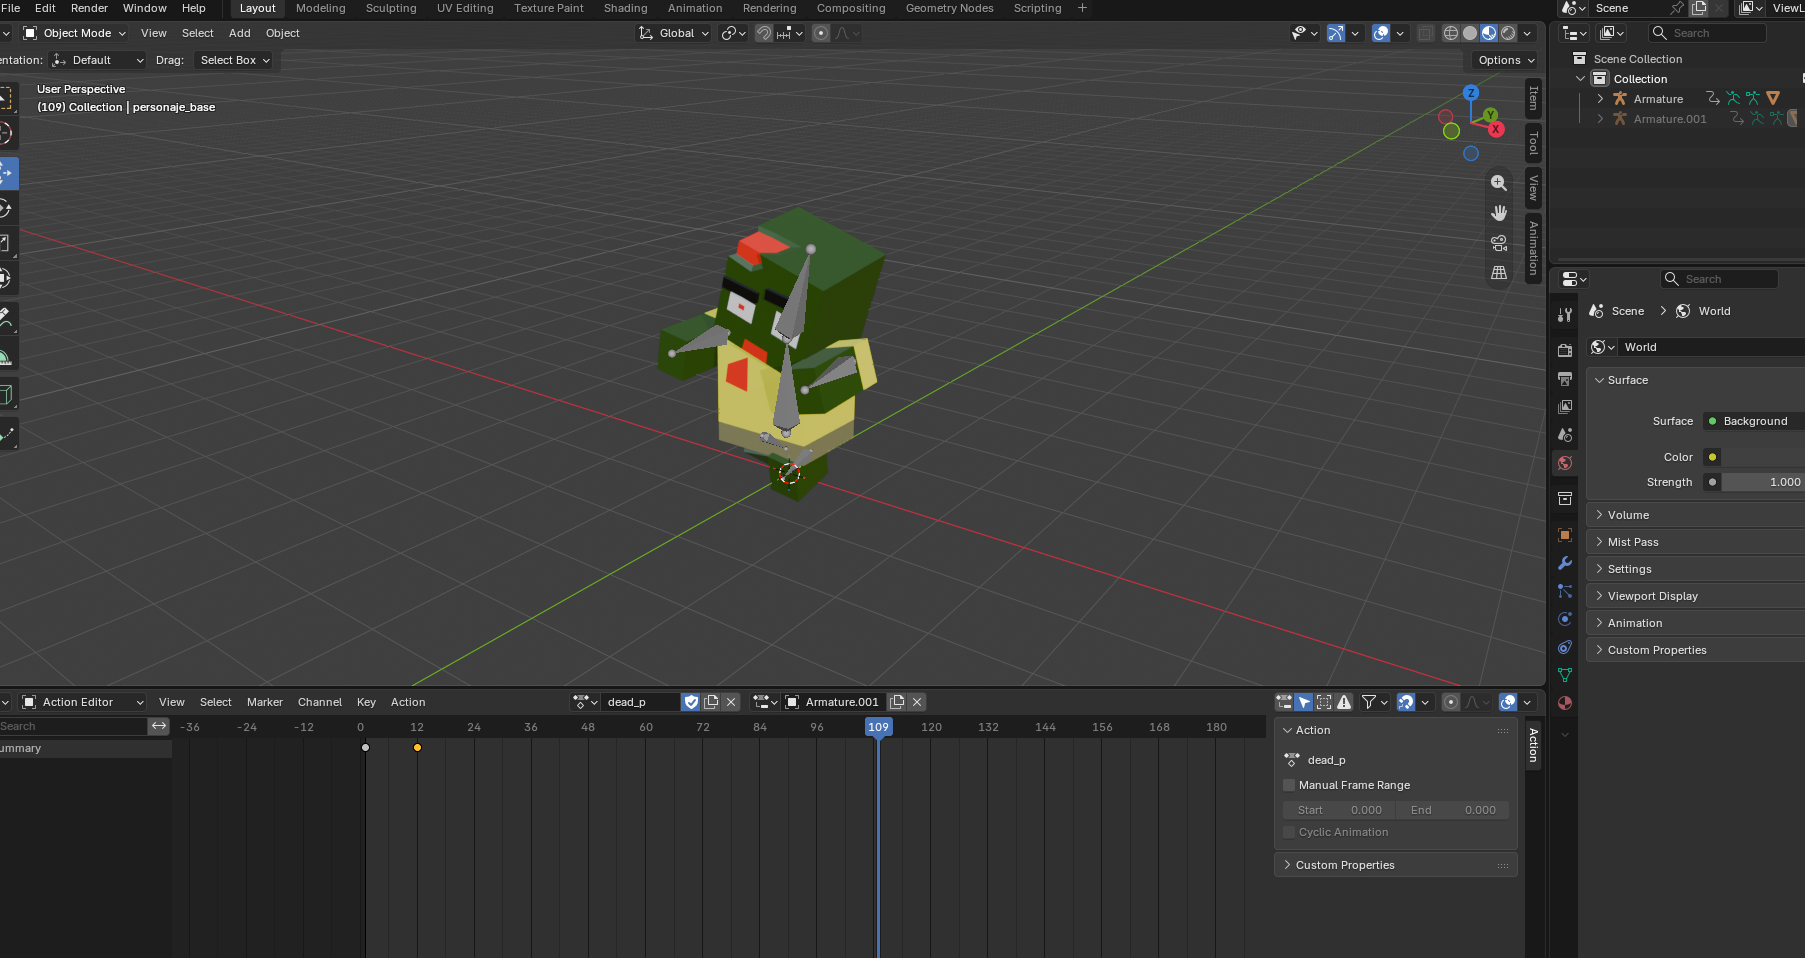Open the Global transform orientation dropdown

pos(673,33)
